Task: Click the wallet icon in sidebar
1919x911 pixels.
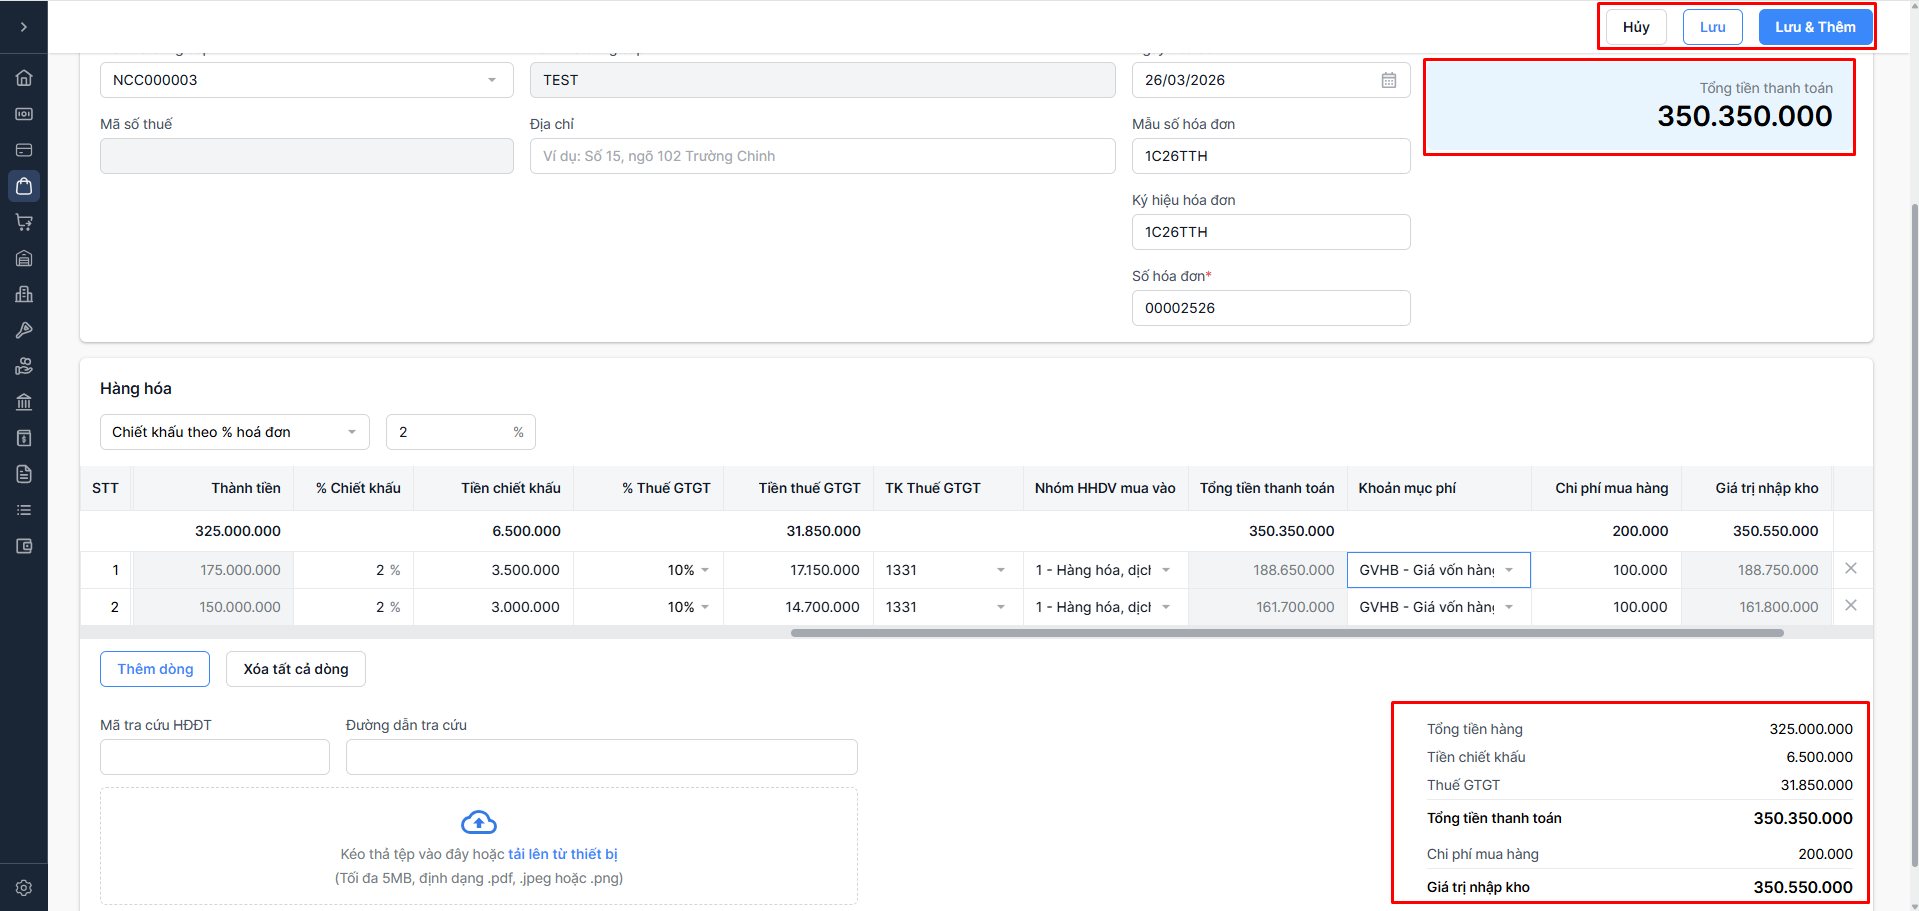Action: point(24,546)
